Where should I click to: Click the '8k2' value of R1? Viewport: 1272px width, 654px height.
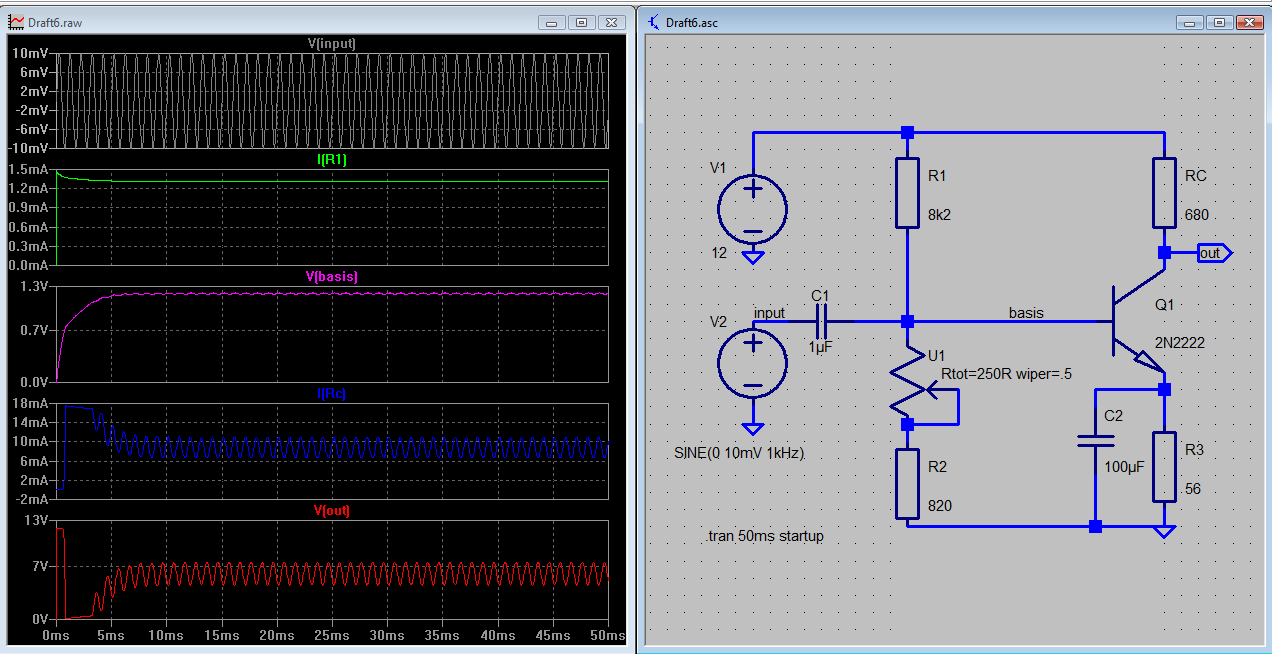click(x=940, y=214)
